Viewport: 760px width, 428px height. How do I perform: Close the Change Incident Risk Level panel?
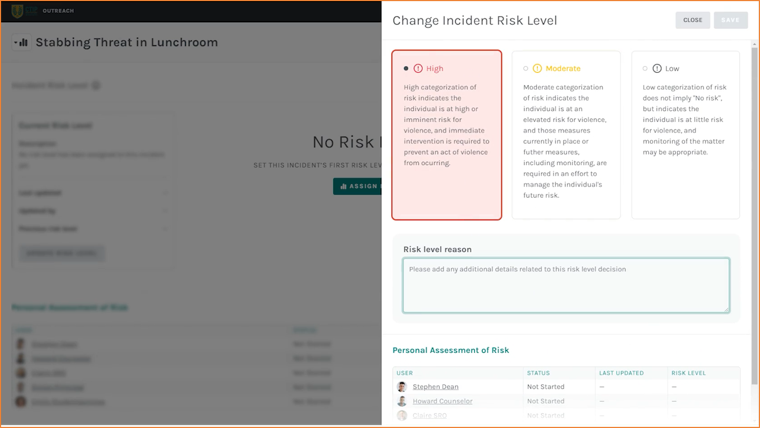(x=693, y=20)
